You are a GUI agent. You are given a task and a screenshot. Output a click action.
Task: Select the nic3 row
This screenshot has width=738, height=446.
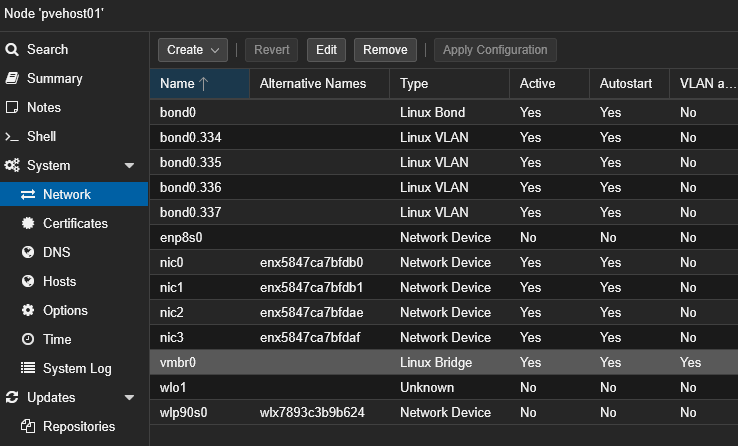click(444, 337)
